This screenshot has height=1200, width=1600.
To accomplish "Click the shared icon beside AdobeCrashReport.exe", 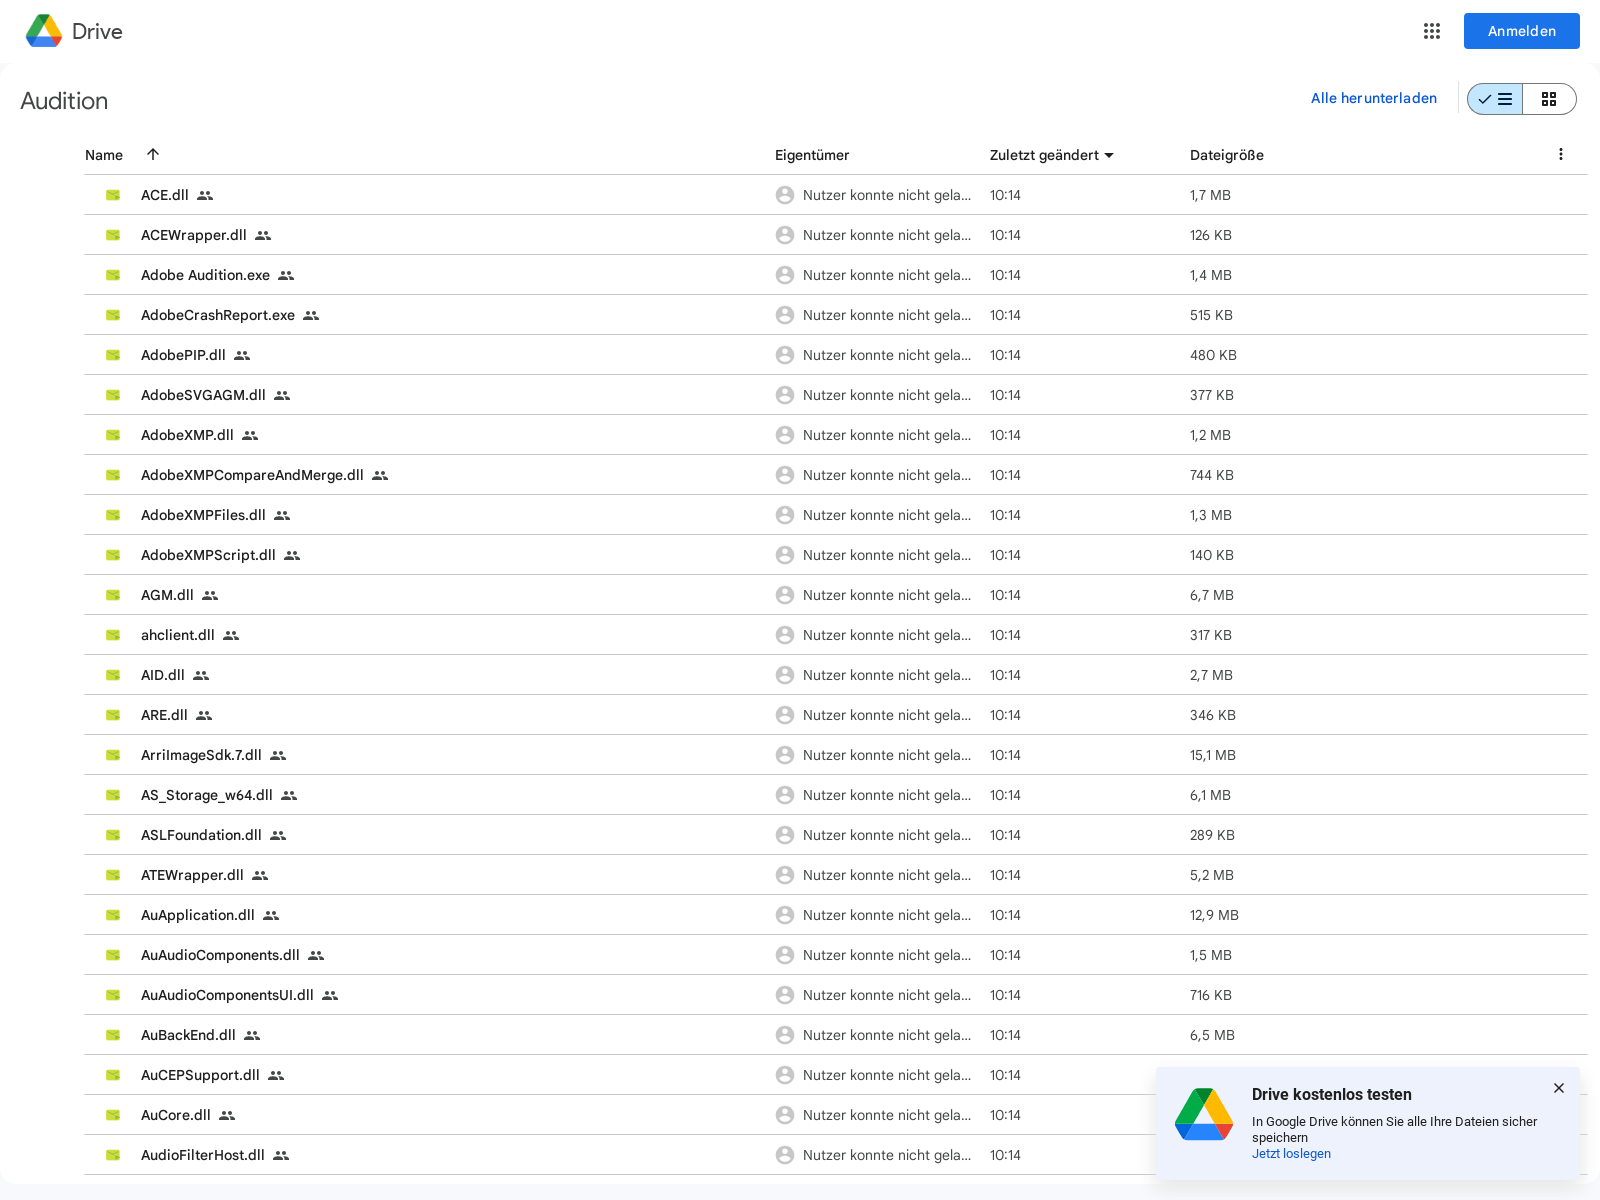I will 311,315.
